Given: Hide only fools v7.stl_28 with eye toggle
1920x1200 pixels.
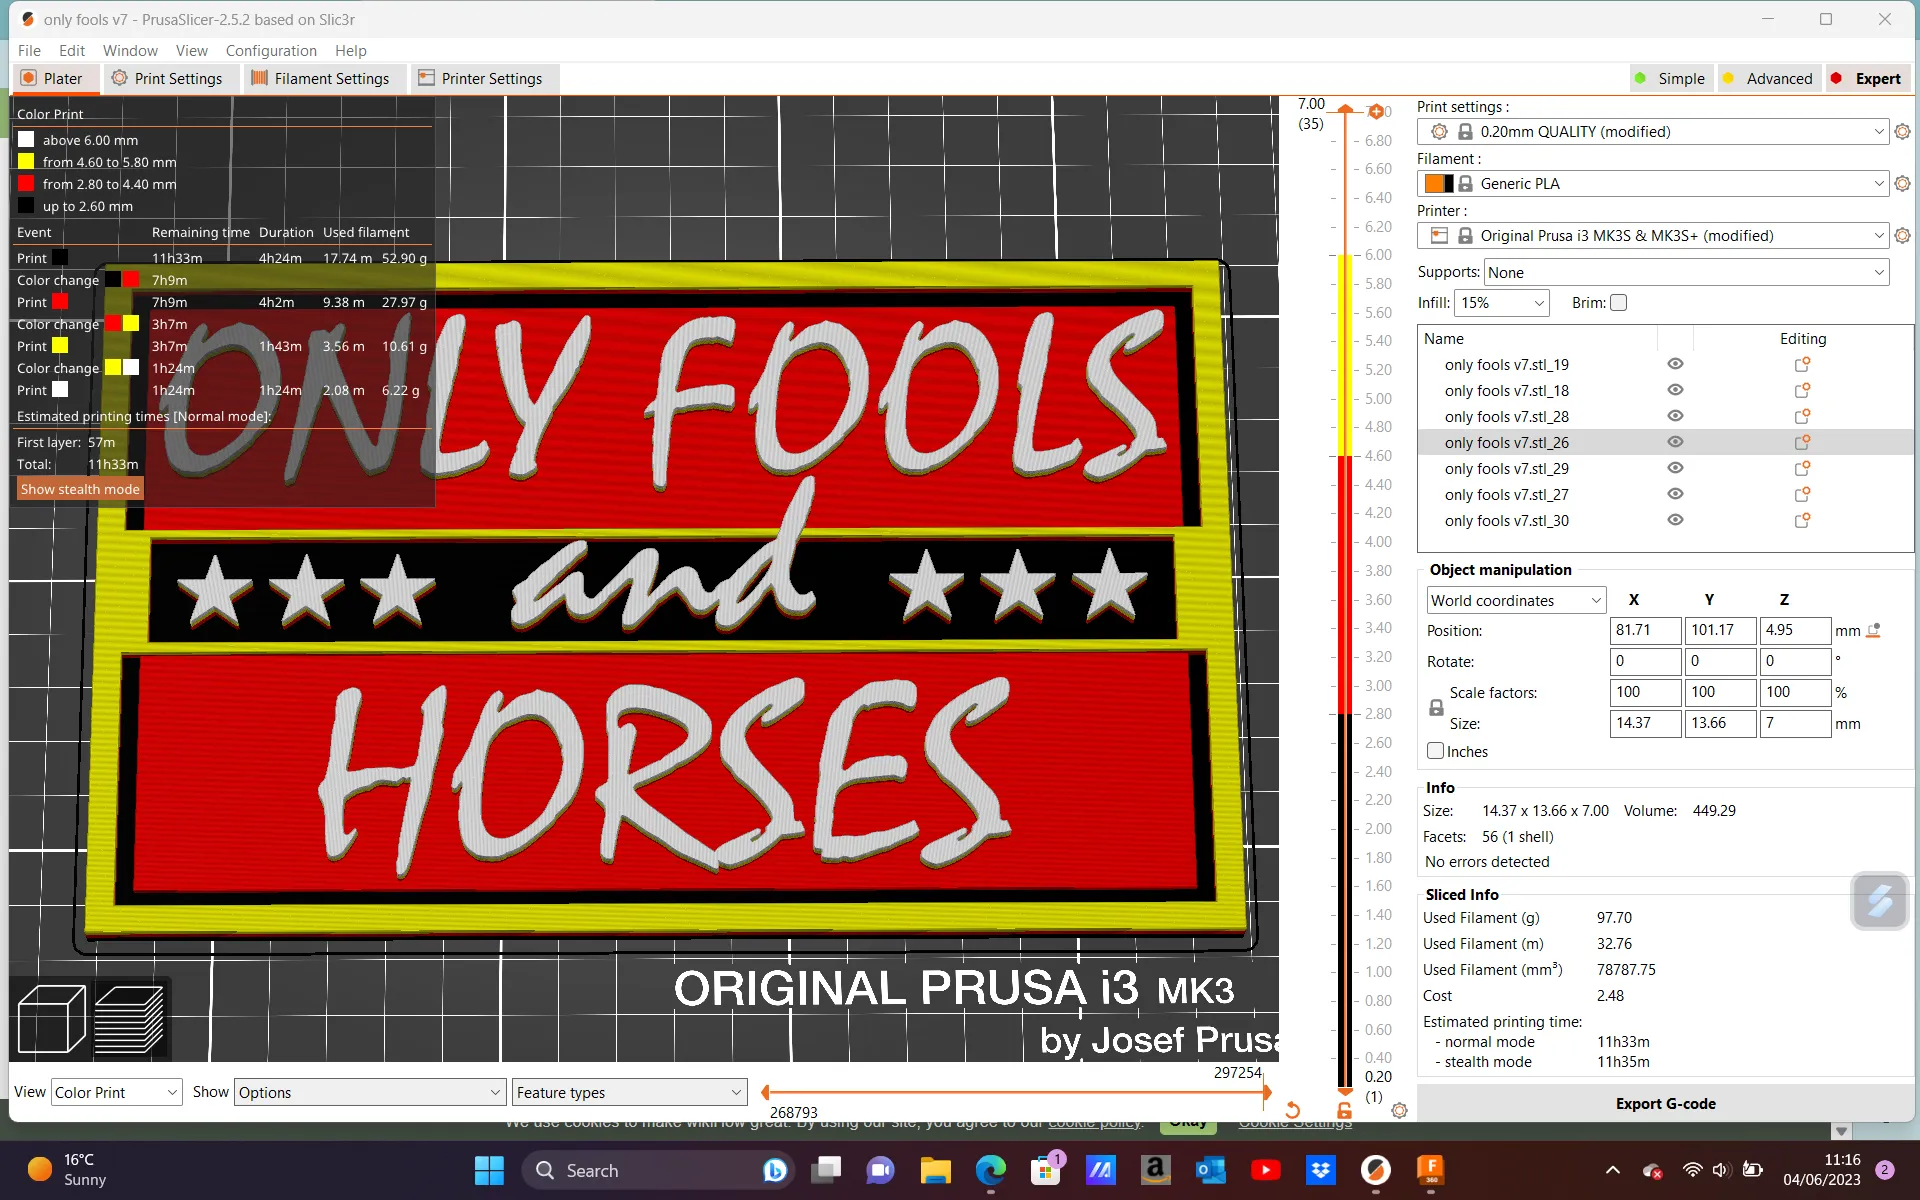Looking at the screenshot, I should tap(1675, 416).
